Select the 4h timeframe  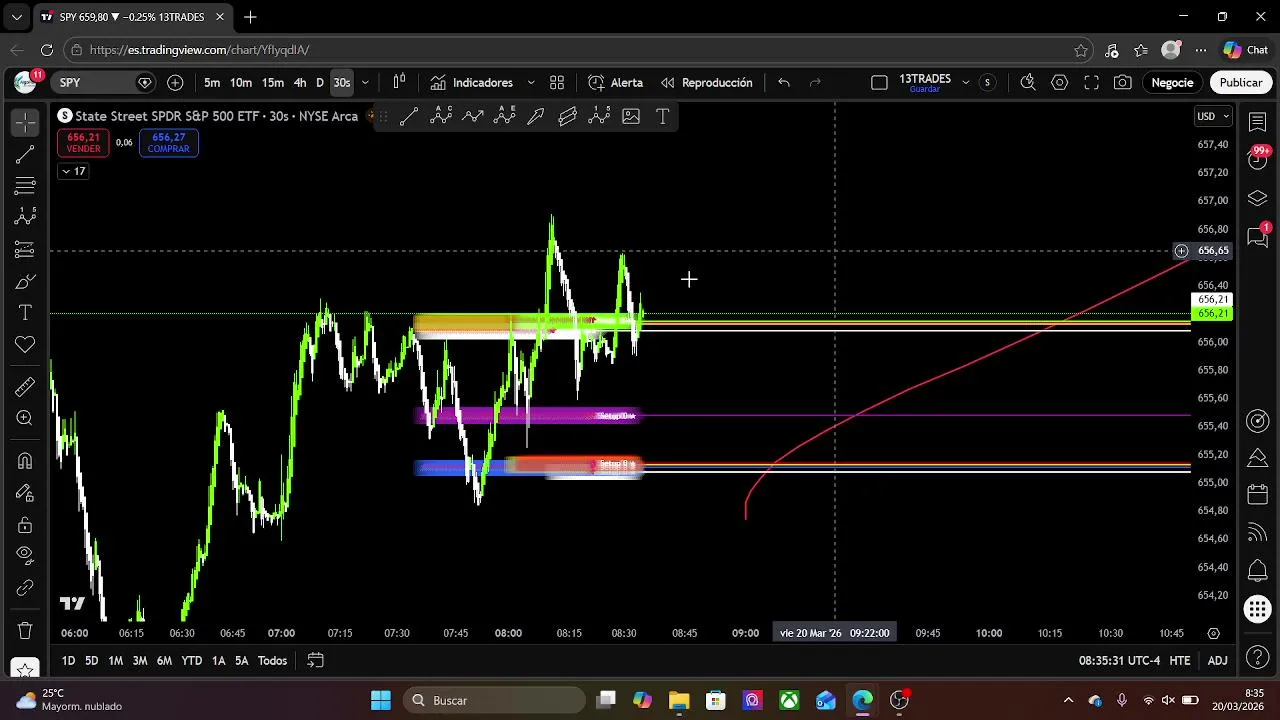click(x=300, y=82)
